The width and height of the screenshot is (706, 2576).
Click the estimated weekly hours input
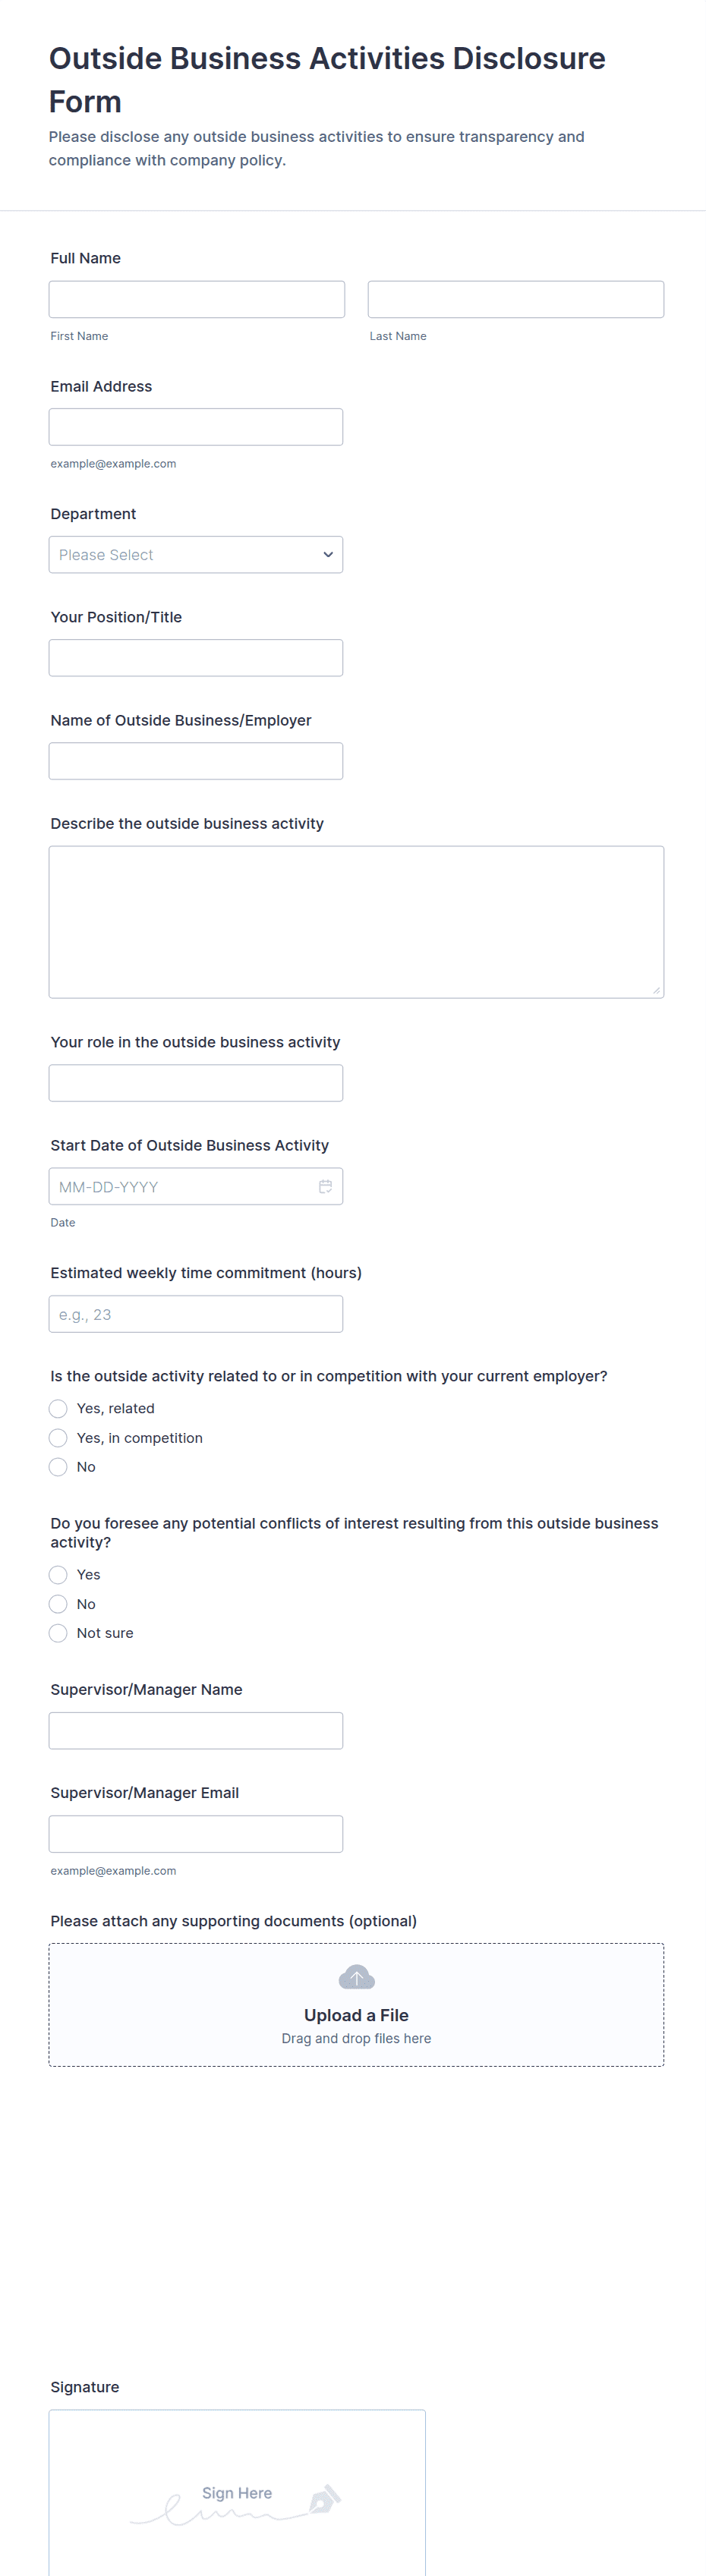[196, 1314]
